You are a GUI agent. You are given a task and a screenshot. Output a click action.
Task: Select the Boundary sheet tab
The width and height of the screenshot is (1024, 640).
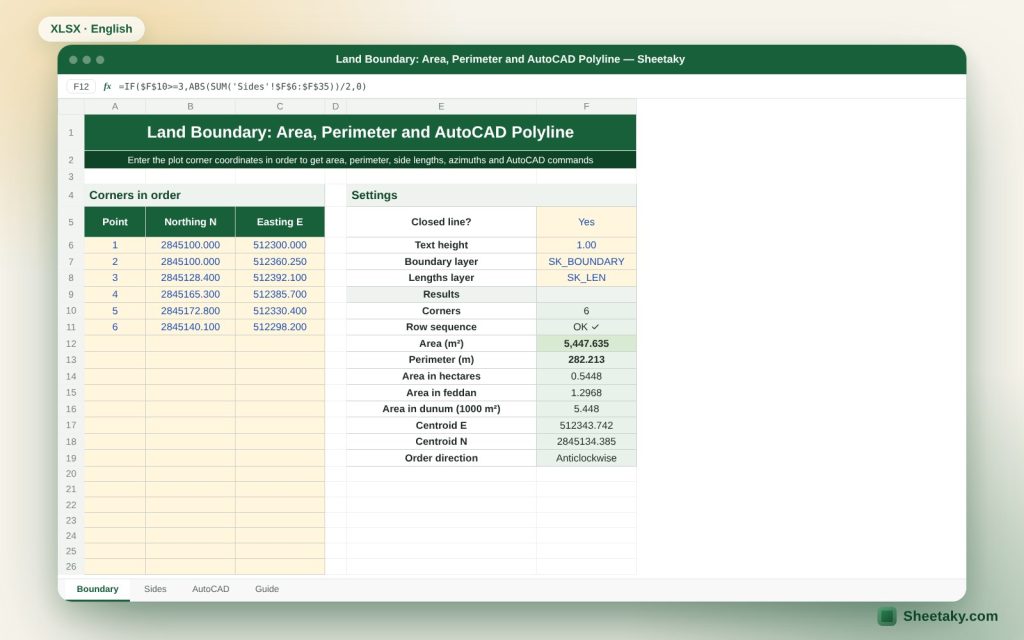pyautogui.click(x=97, y=589)
